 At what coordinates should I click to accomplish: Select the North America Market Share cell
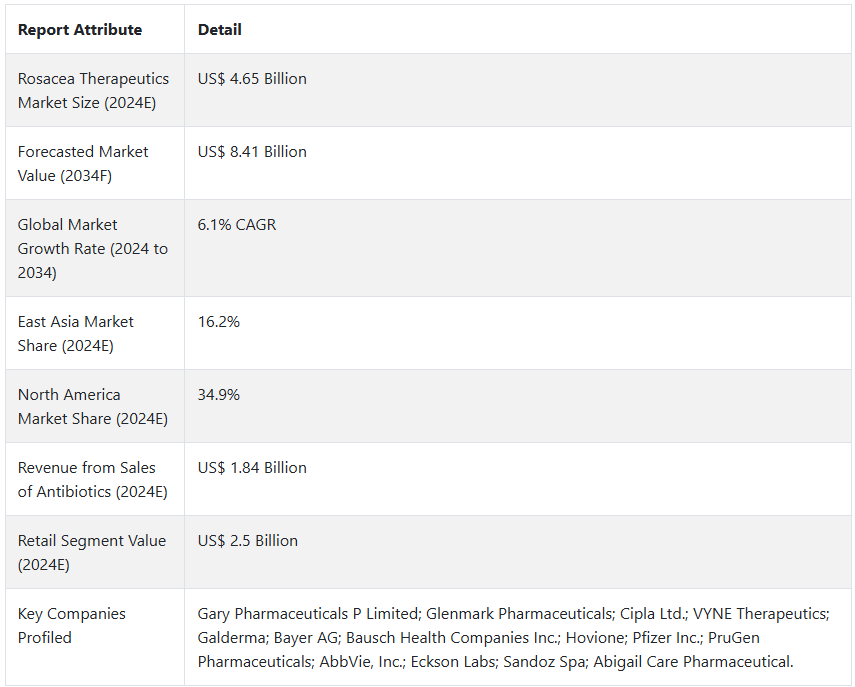click(x=95, y=406)
